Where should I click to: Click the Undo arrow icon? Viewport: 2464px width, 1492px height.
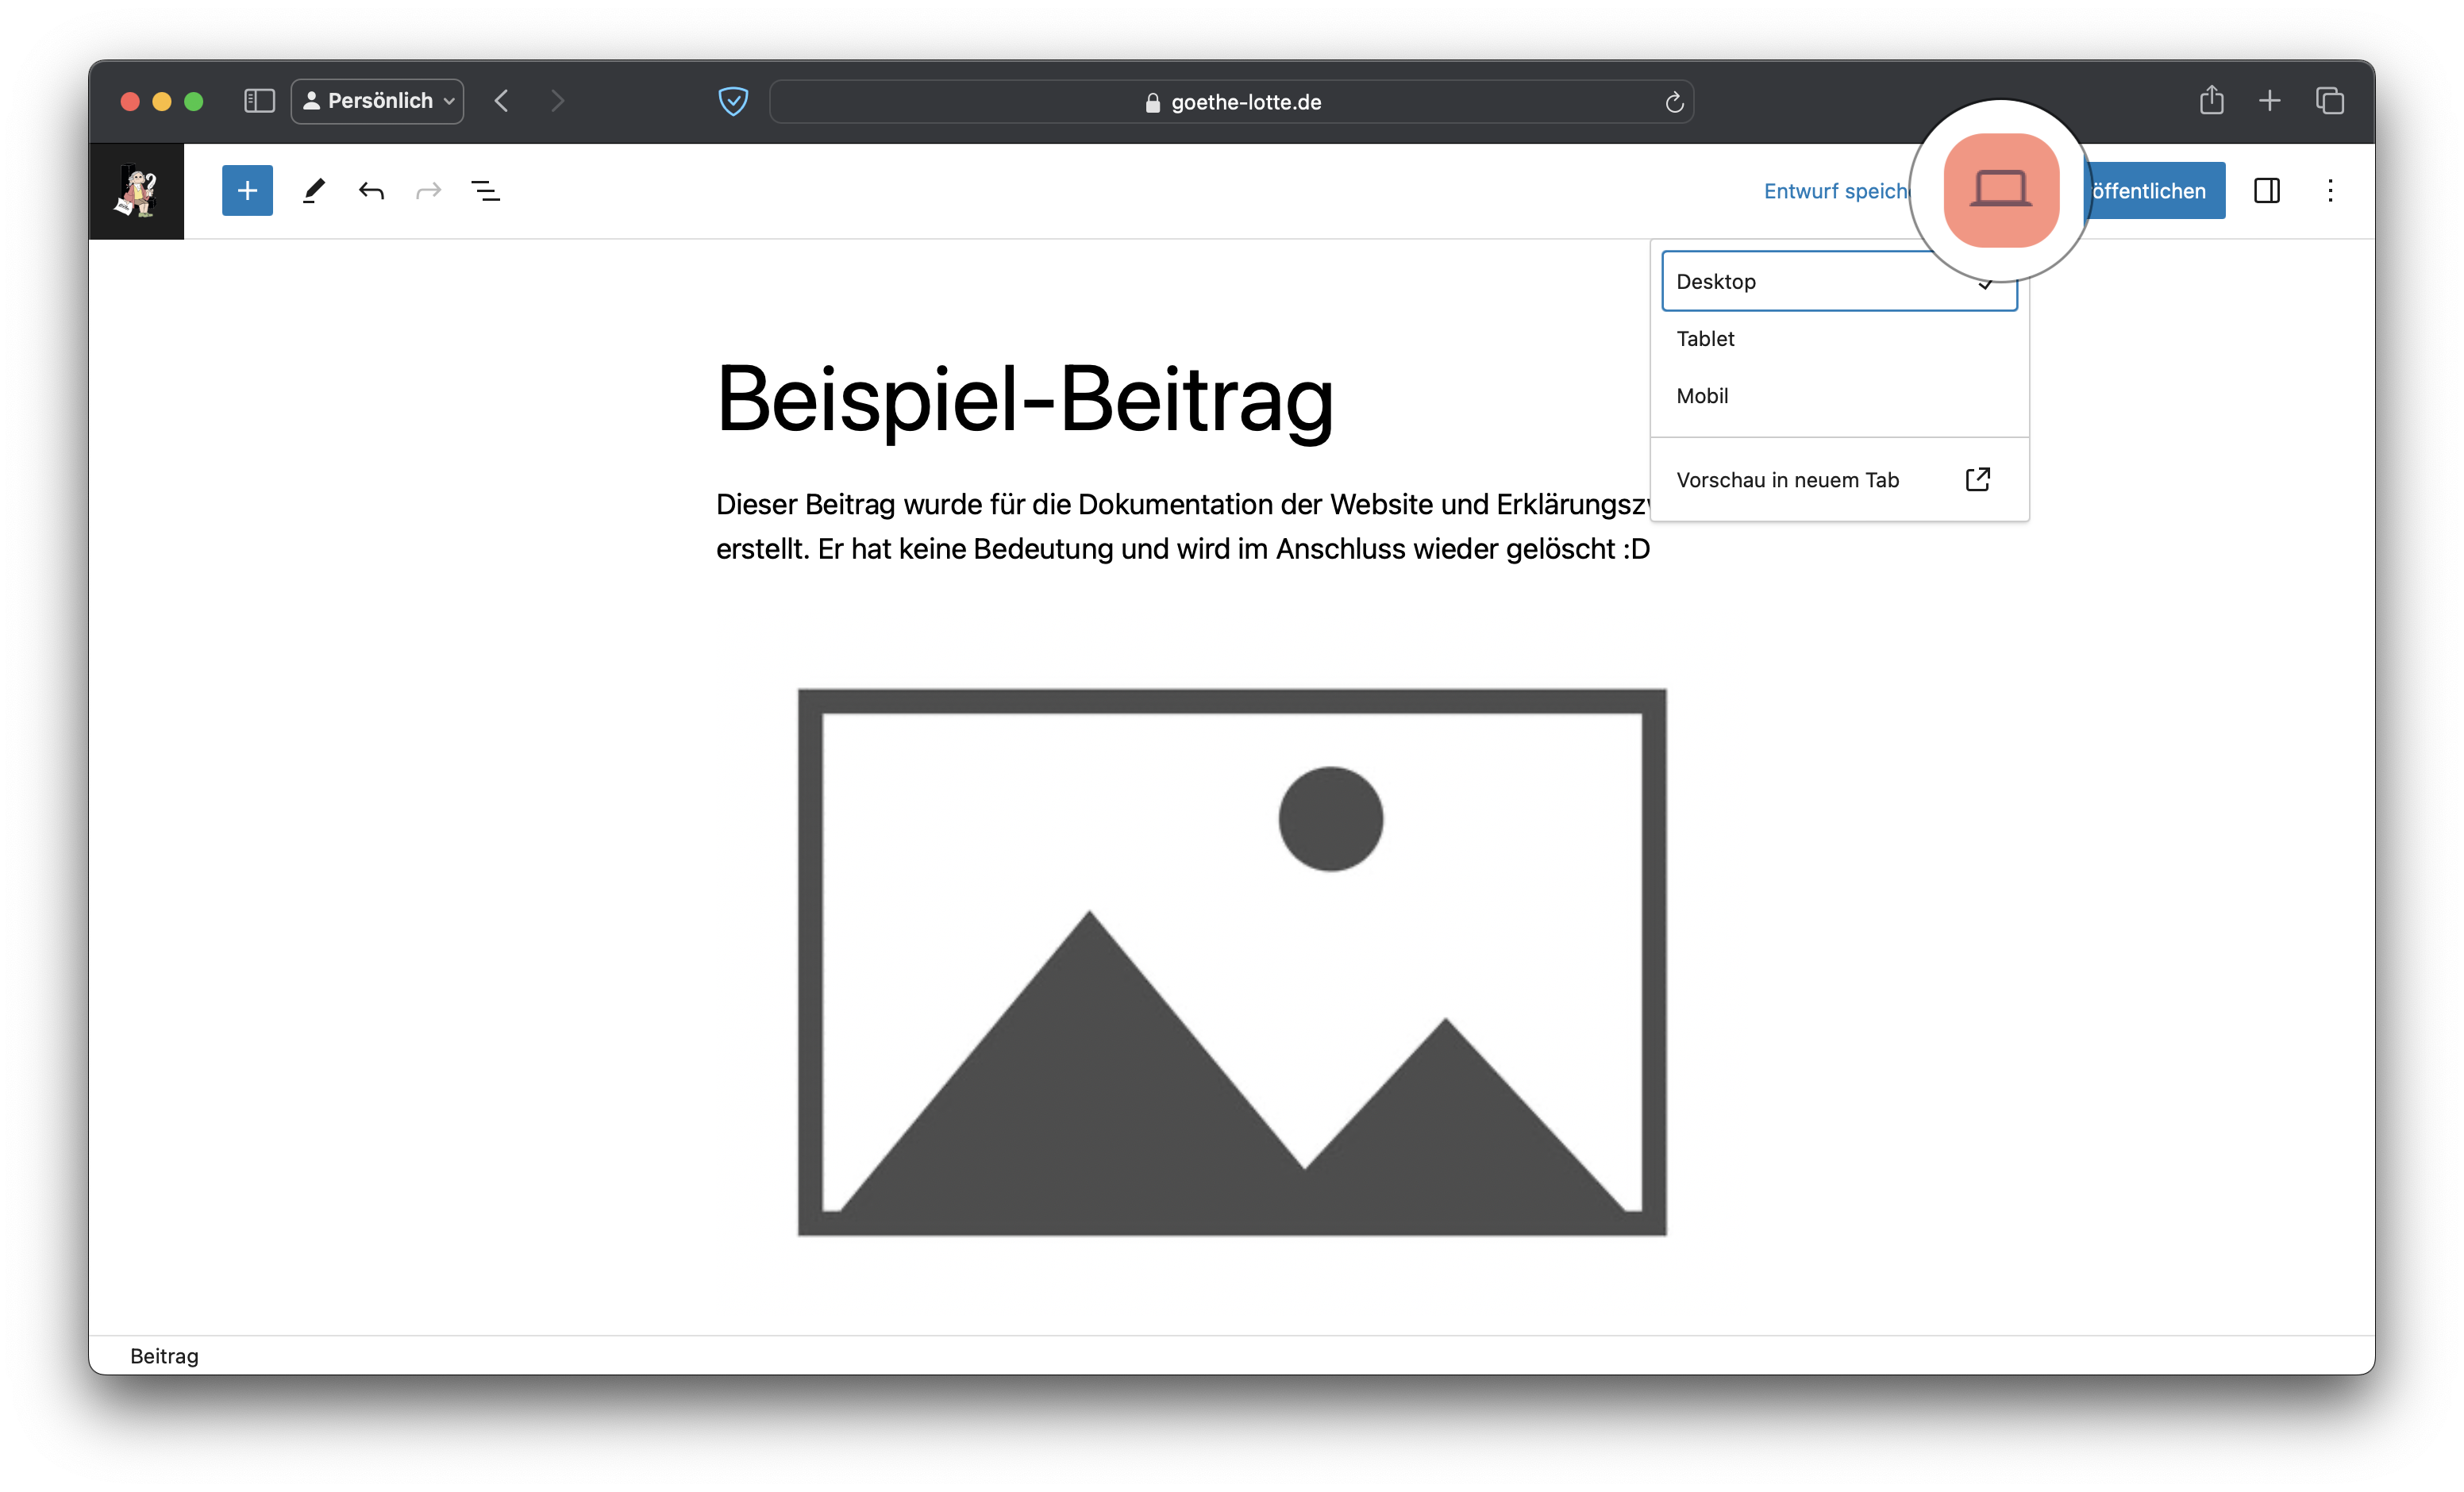coord(371,190)
